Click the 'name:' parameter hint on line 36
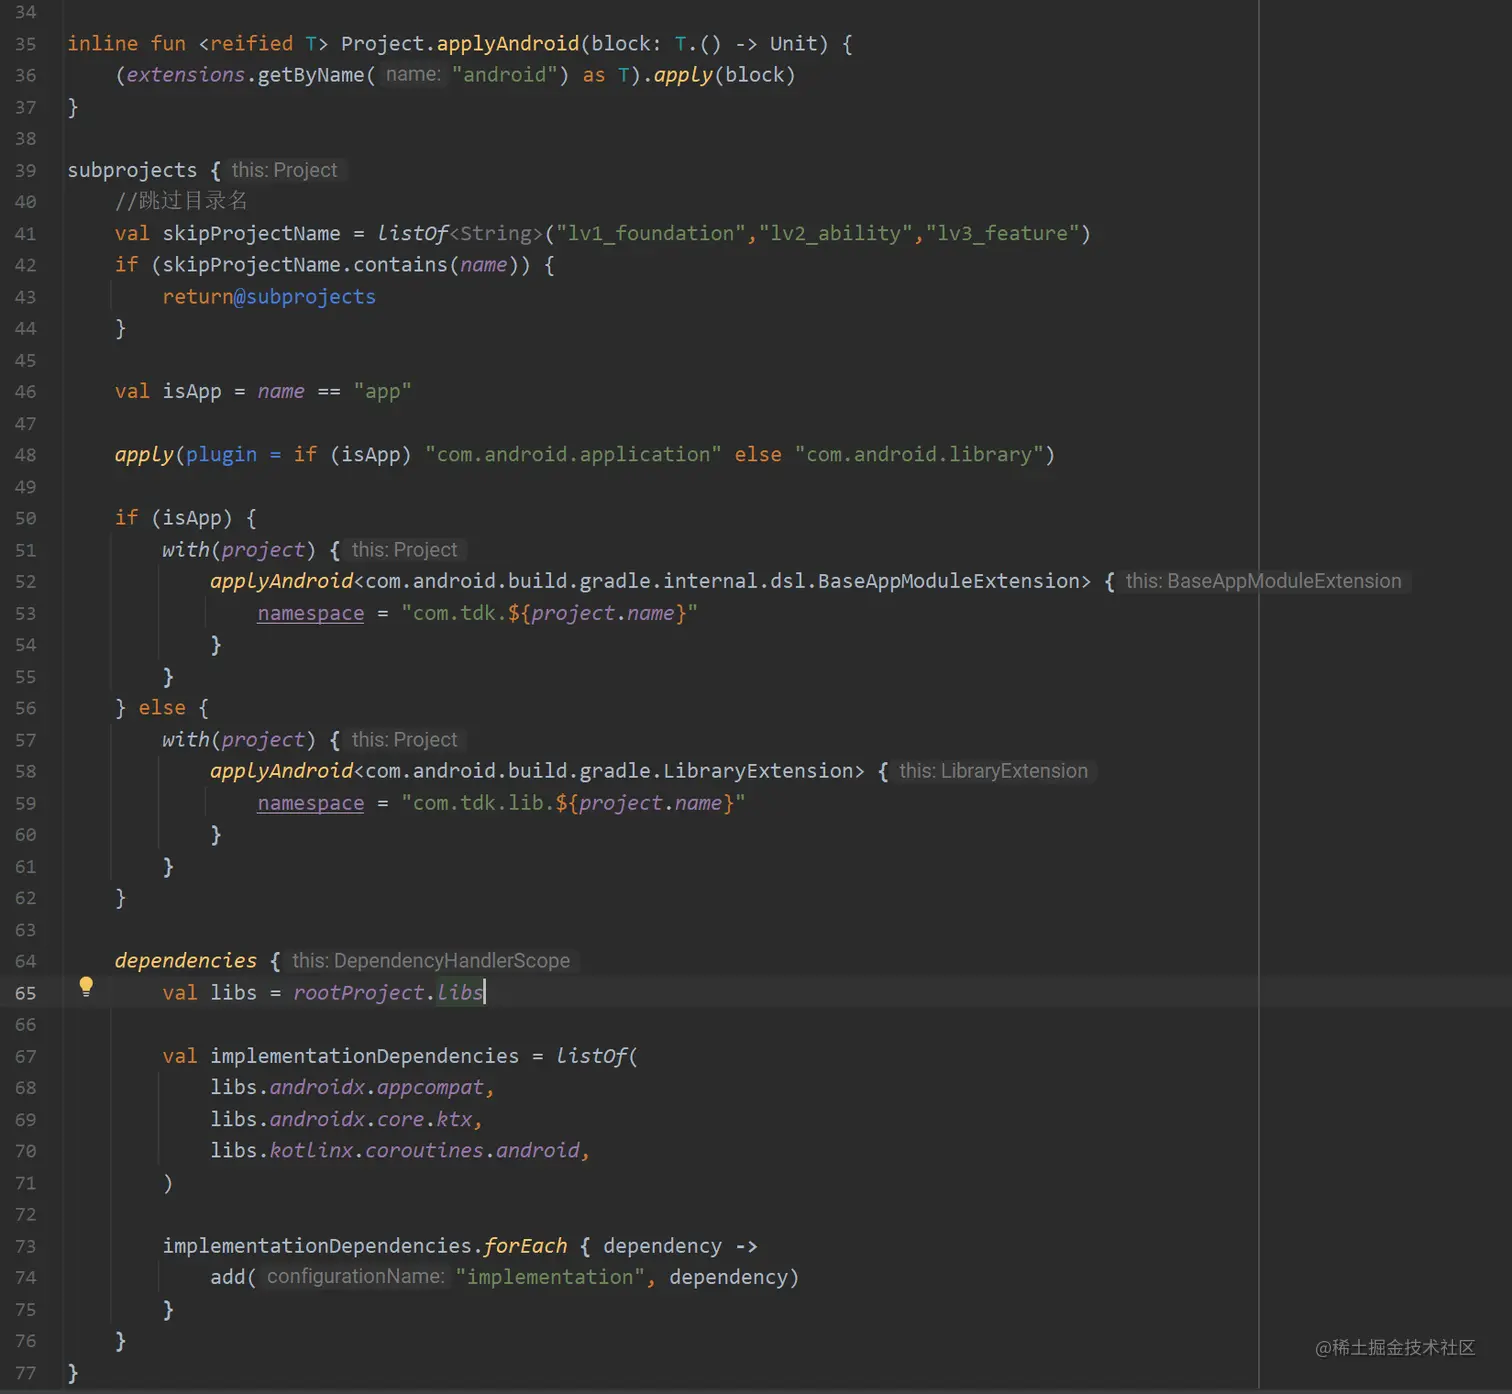The height and width of the screenshot is (1394, 1512). 413,75
